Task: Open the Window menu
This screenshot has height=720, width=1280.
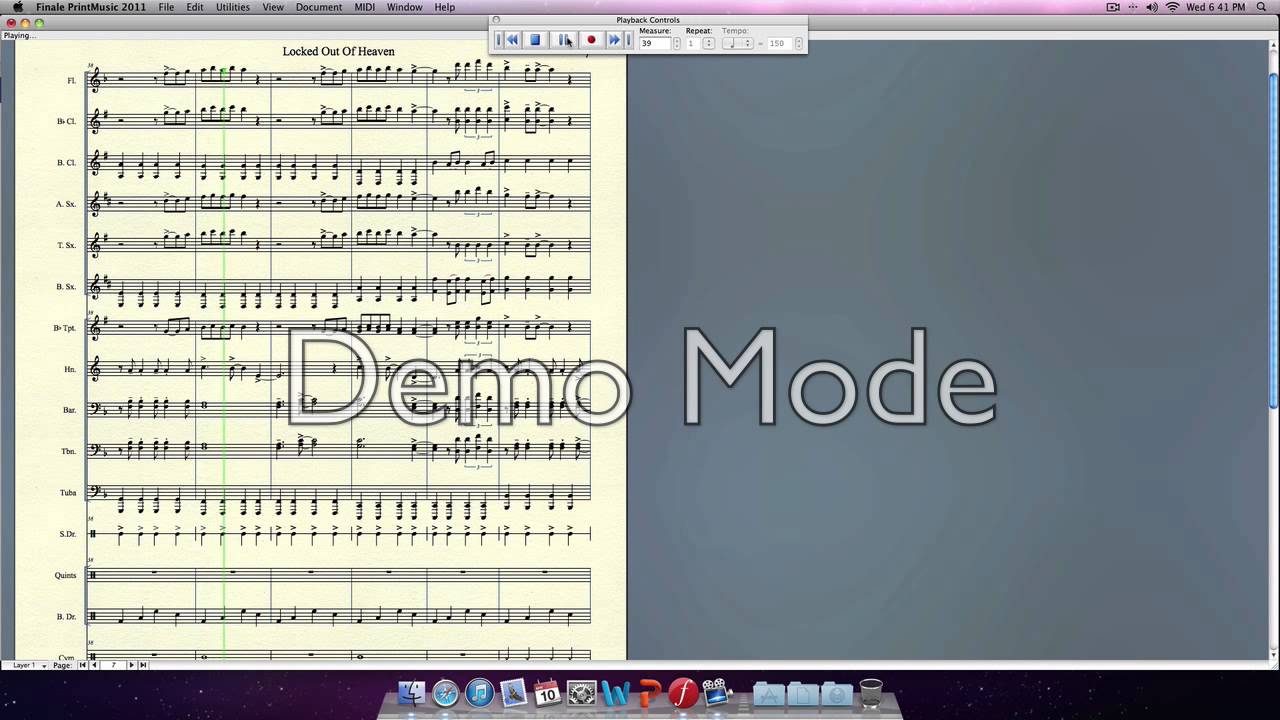Action: (x=404, y=7)
